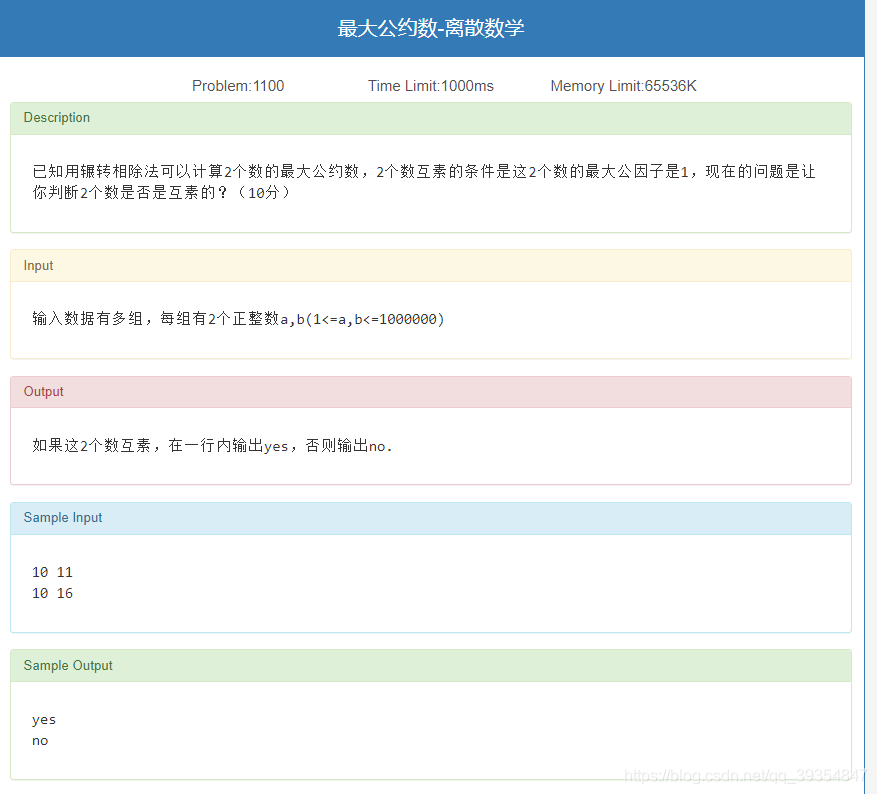Click the Input section heading

point(431,266)
